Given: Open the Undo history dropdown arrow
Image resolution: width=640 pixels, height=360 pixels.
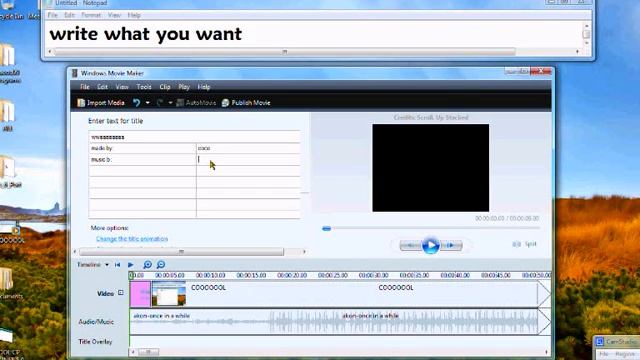Looking at the screenshot, I should click(147, 103).
